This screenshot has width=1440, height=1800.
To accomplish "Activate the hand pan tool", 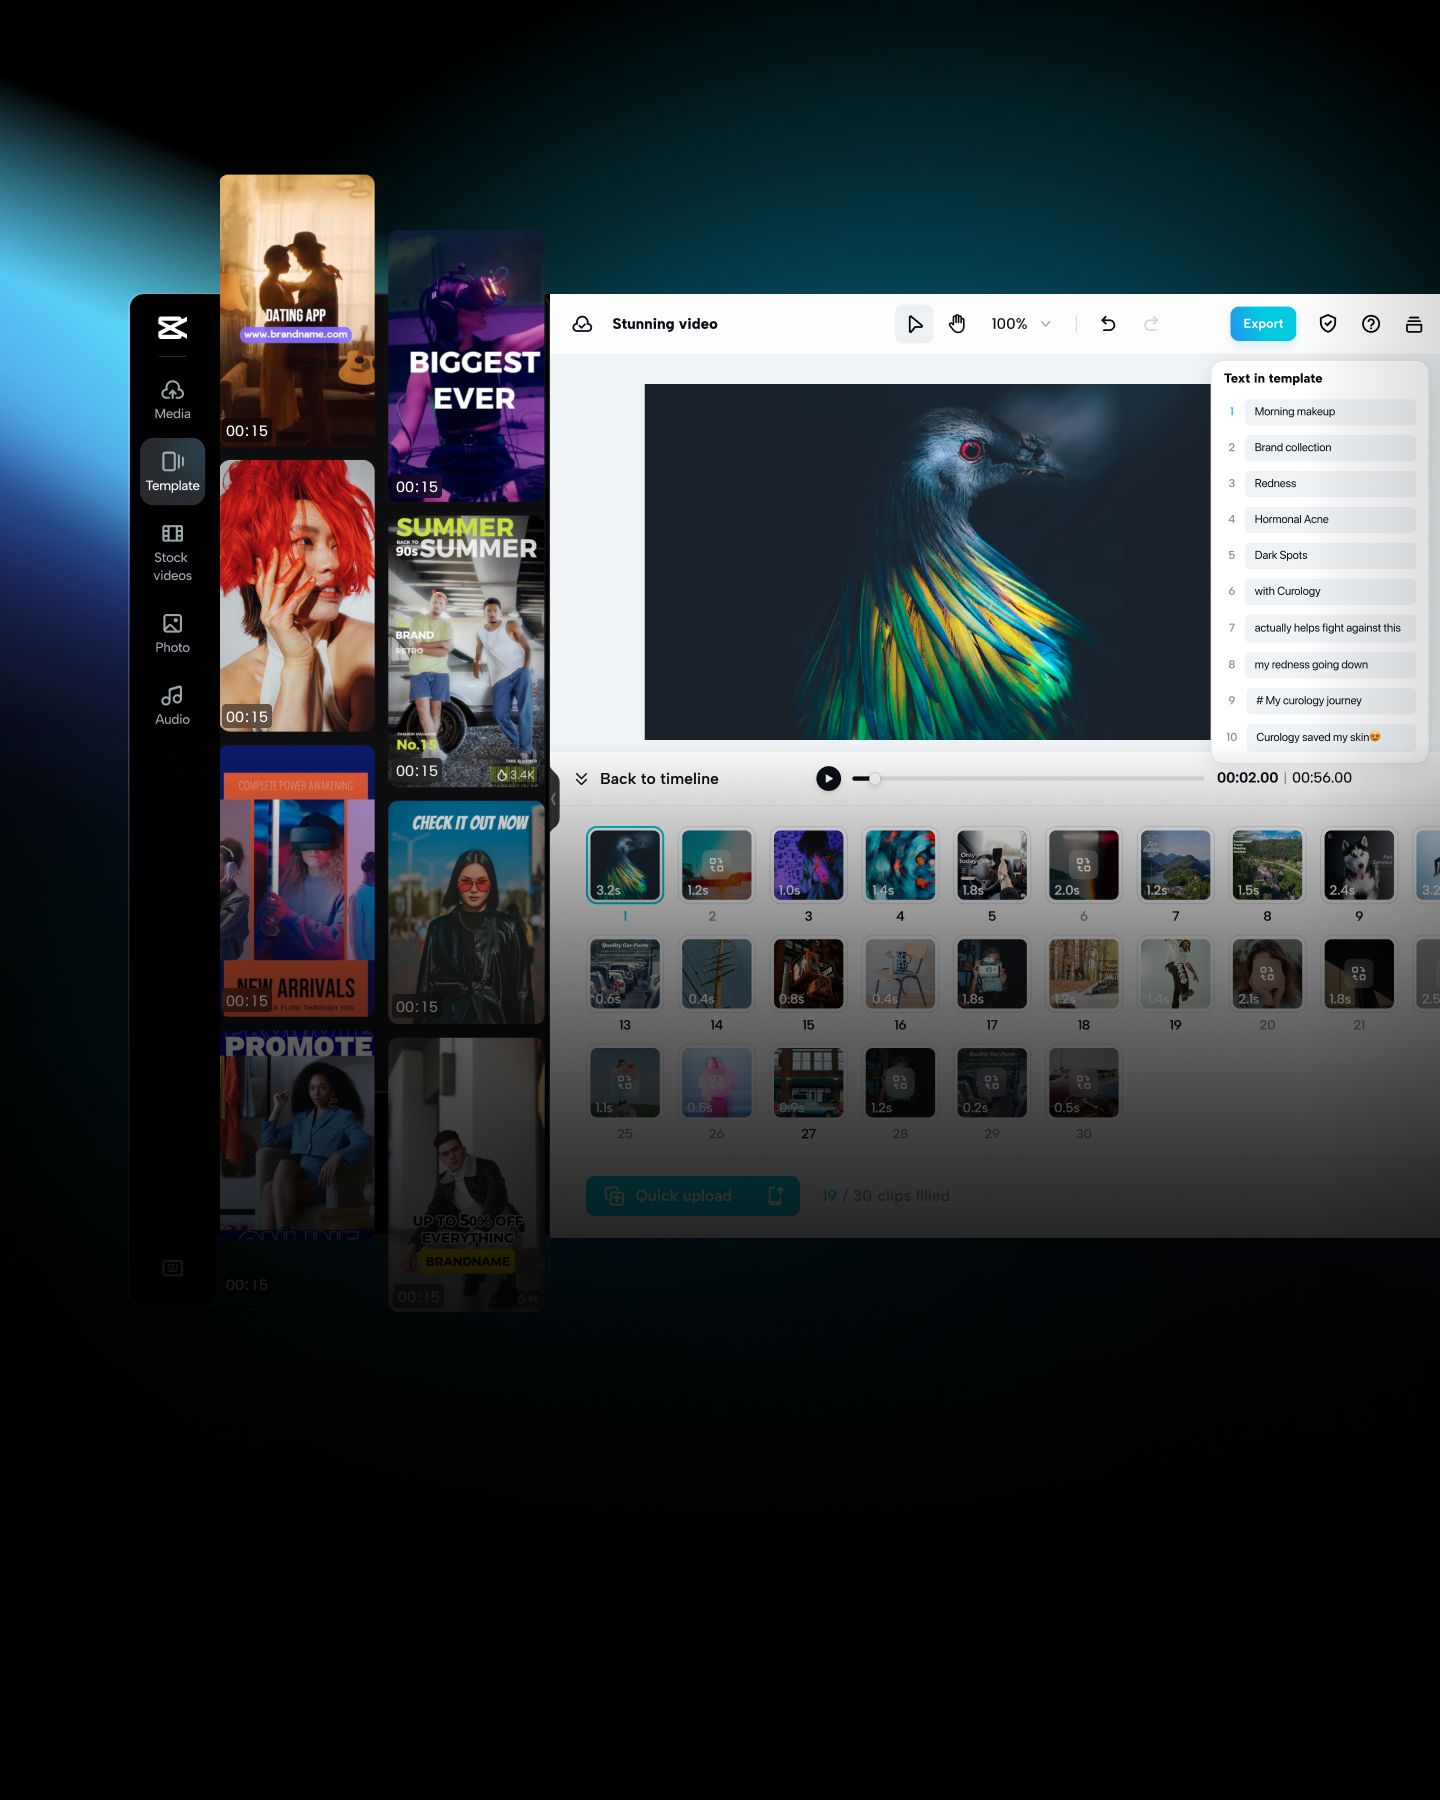I will (x=957, y=324).
